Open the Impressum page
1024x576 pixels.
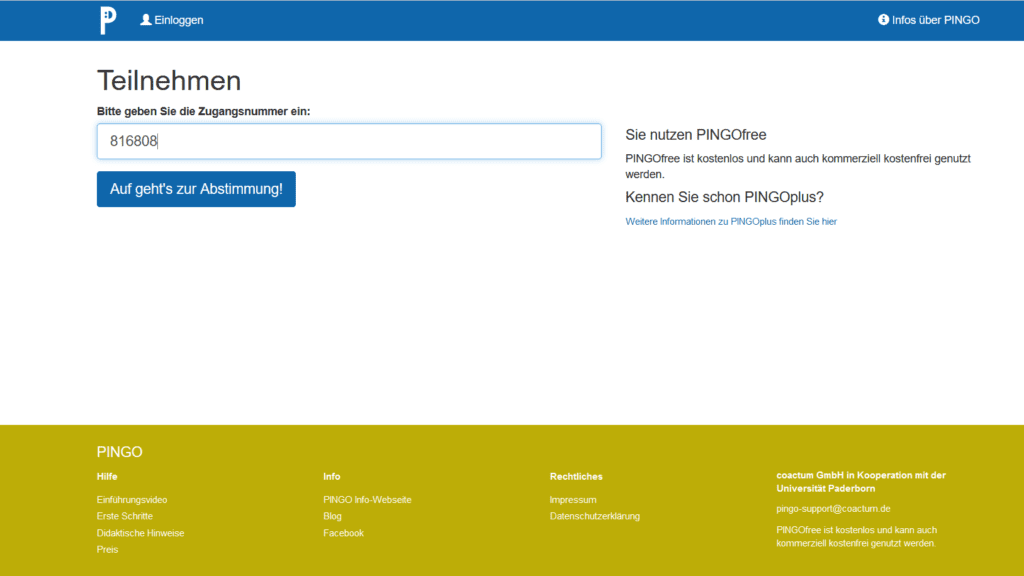(572, 499)
